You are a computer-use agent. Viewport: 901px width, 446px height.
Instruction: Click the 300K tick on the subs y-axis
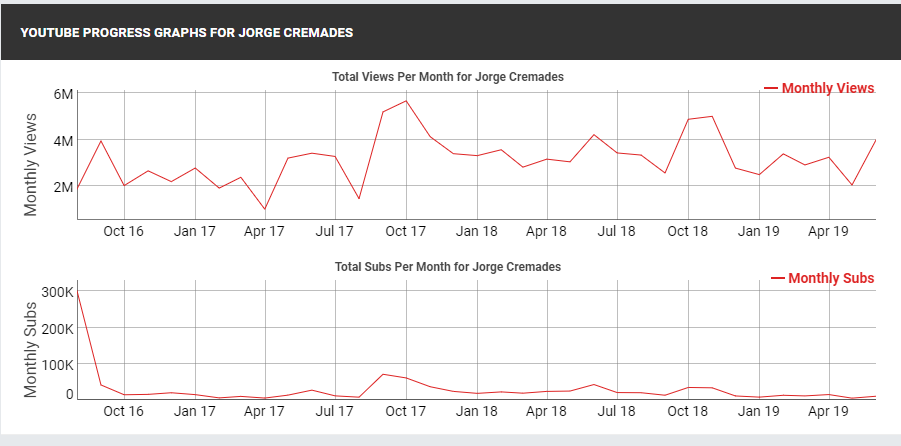click(57, 292)
